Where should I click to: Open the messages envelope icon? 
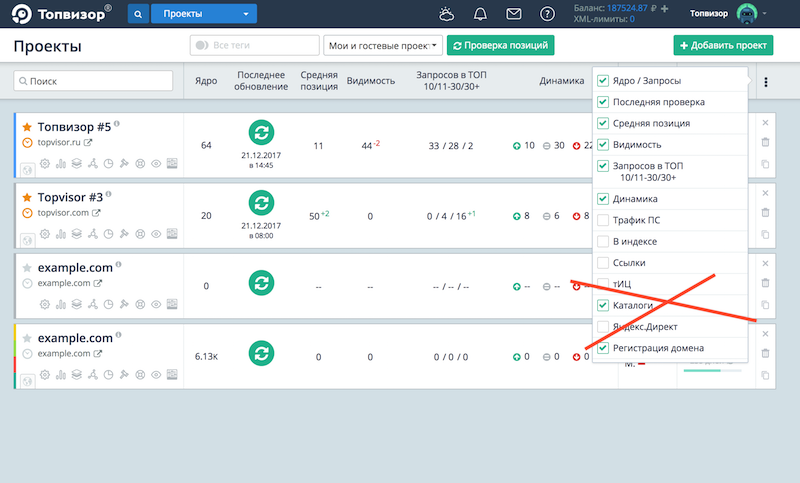513,14
